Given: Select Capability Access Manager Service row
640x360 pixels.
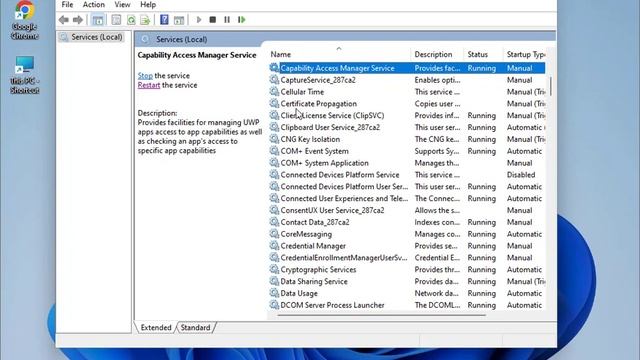Looking at the screenshot, I should coord(407,68).
